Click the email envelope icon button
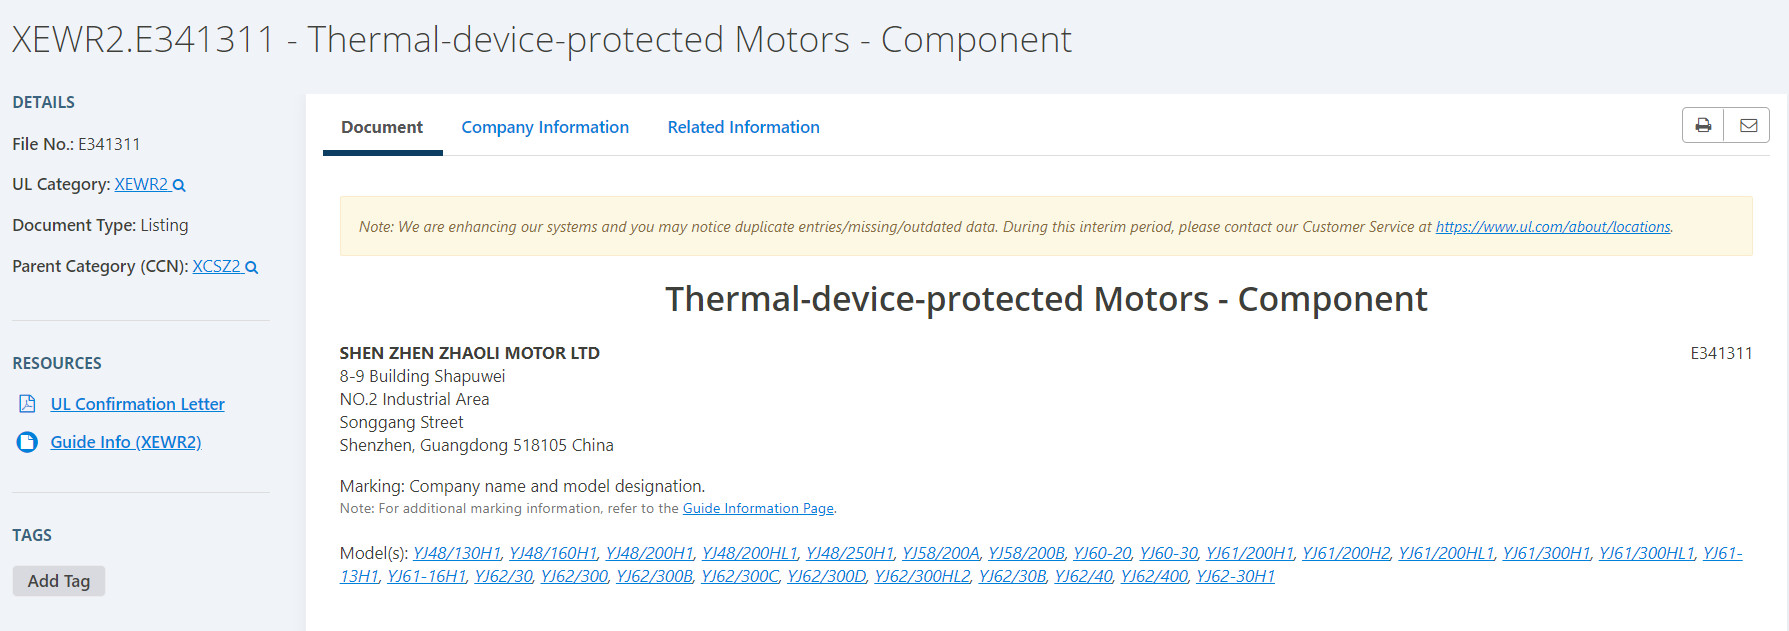Screen dimensions: 1789x631 (x=1748, y=125)
